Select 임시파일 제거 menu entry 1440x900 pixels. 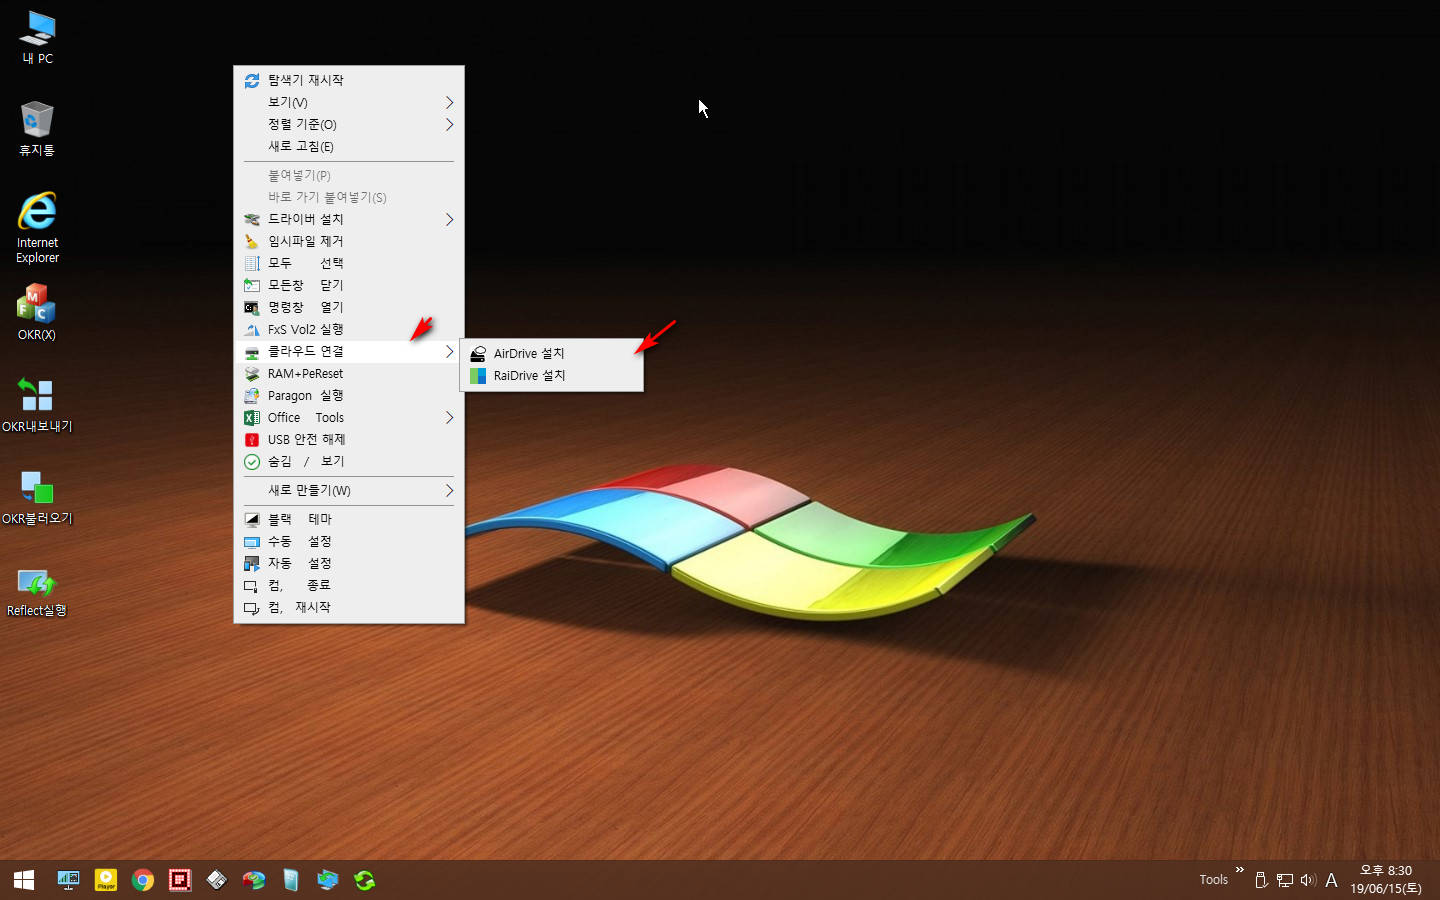click(x=349, y=241)
